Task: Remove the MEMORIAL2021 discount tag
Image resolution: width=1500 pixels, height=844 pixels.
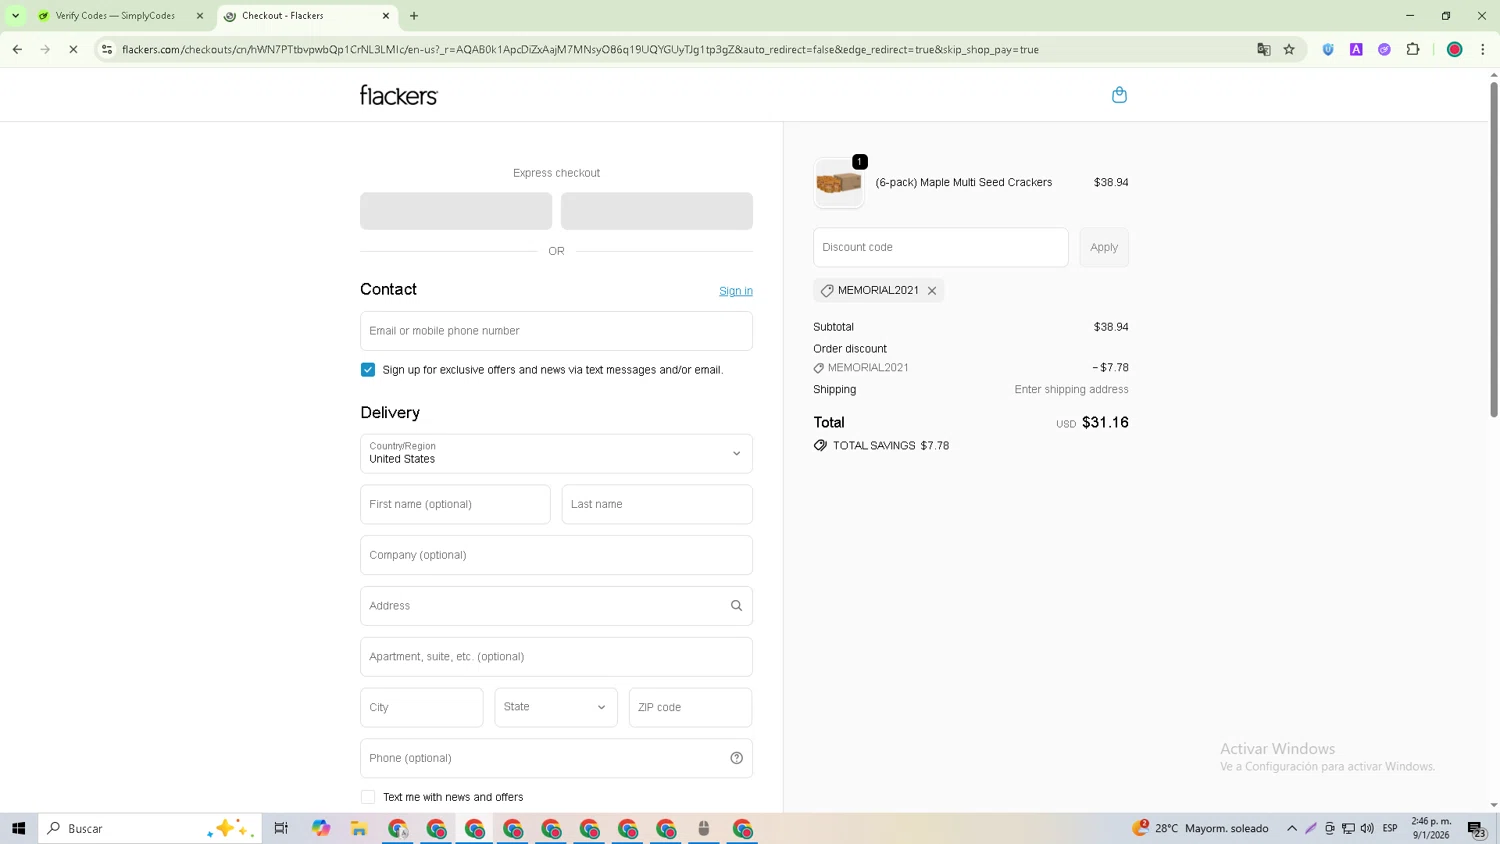Action: [x=932, y=291]
